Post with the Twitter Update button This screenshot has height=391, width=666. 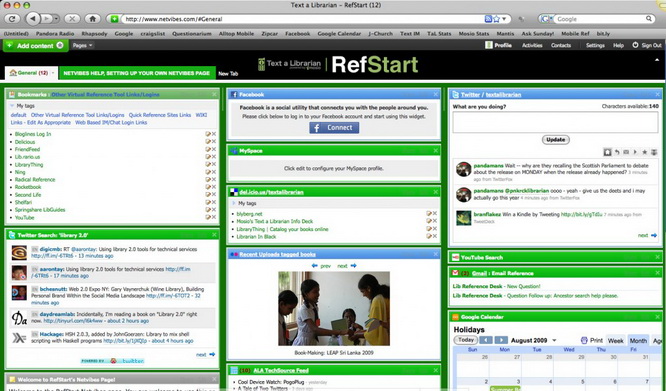coord(556,140)
